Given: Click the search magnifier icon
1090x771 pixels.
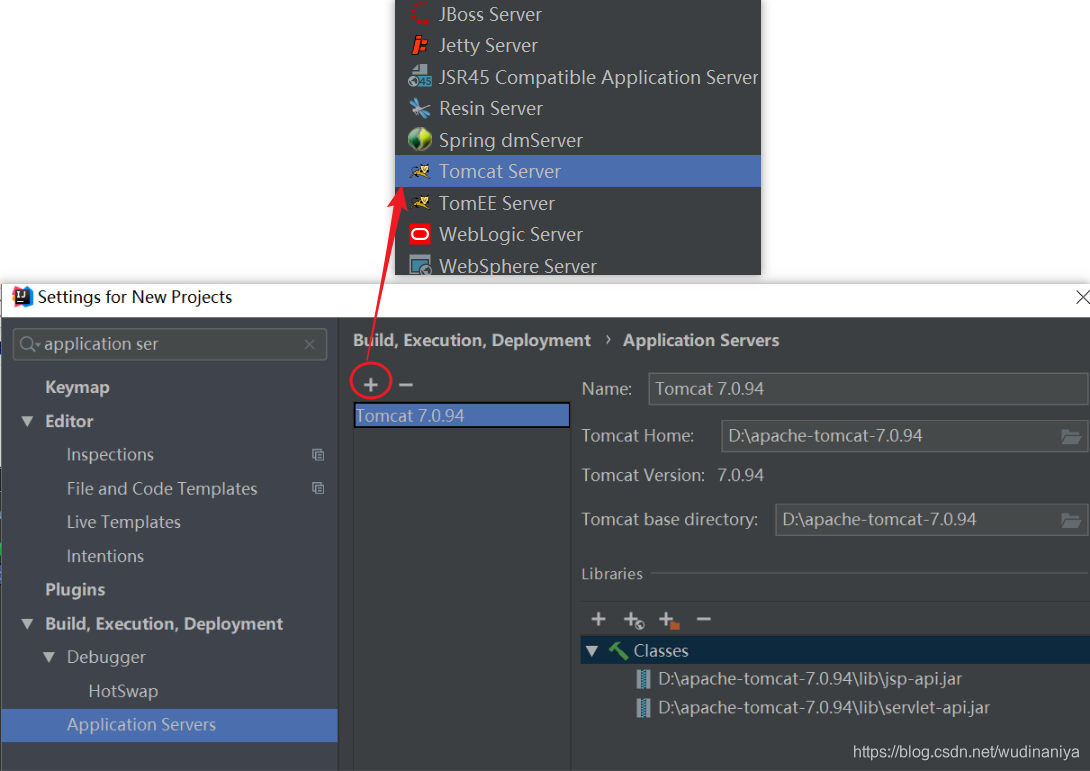Looking at the screenshot, I should pos(28,344).
